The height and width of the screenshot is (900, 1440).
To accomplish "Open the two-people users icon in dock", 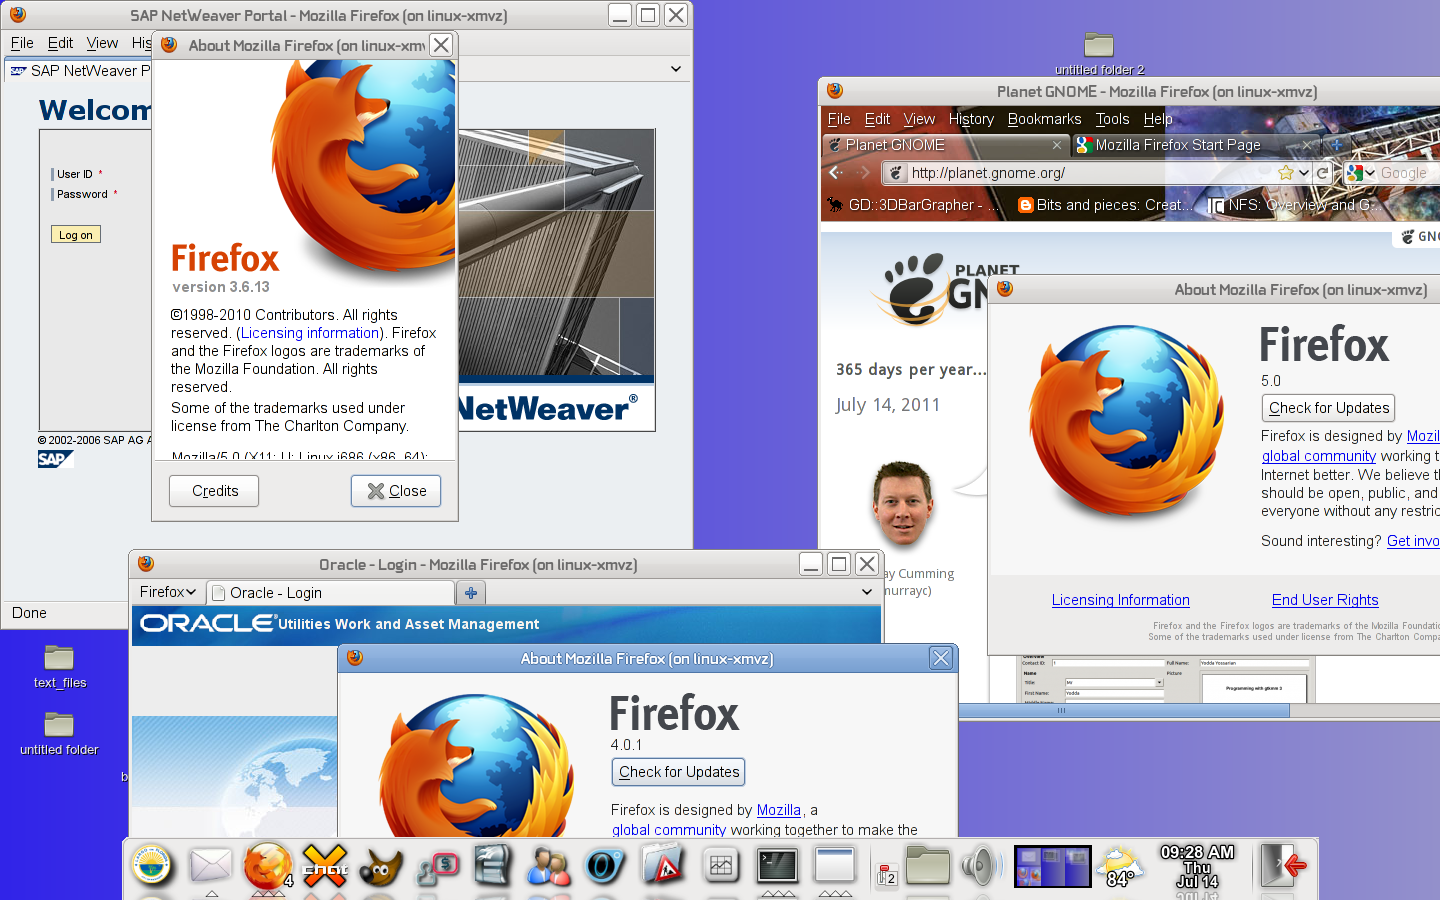I will point(548,866).
